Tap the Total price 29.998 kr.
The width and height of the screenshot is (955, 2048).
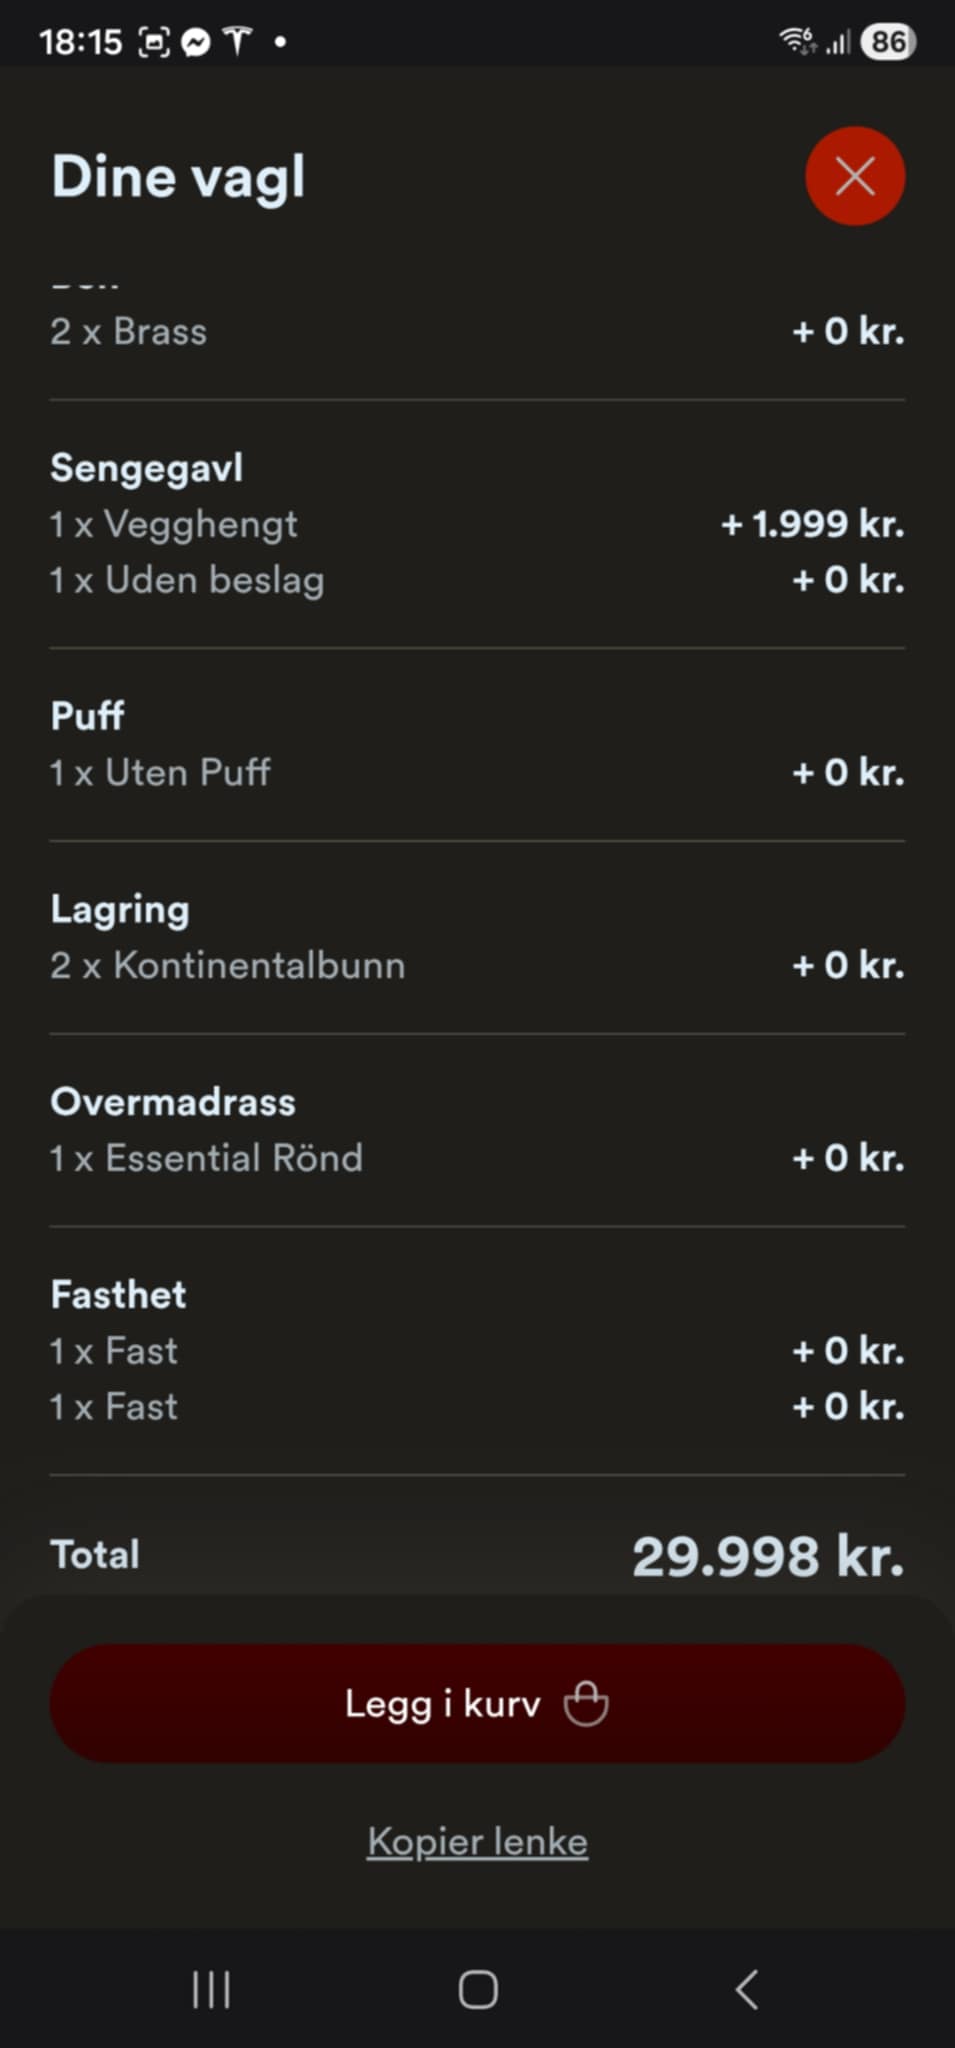[767, 1556]
